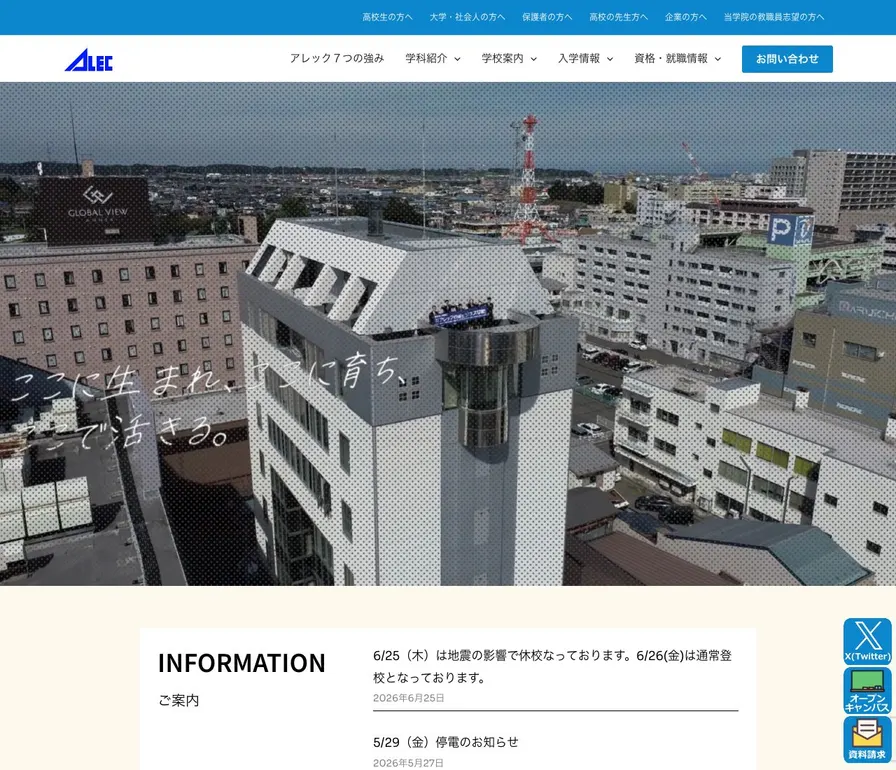Expand the 学科紹介 dropdown chevron
Image resolution: width=896 pixels, height=770 pixels.
457,59
